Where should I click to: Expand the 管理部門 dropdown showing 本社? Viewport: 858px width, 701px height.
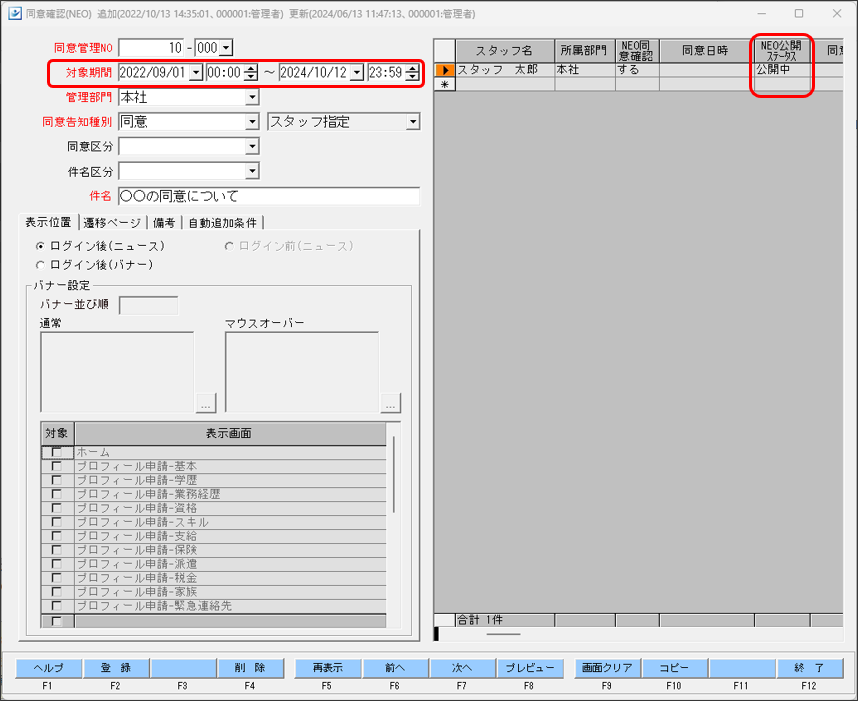coord(252,97)
